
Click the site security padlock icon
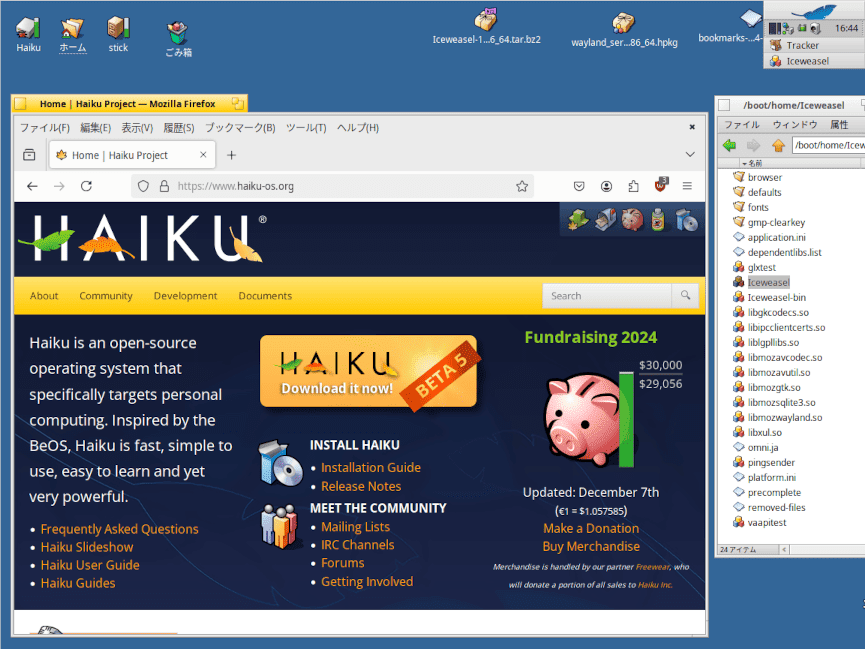164,187
